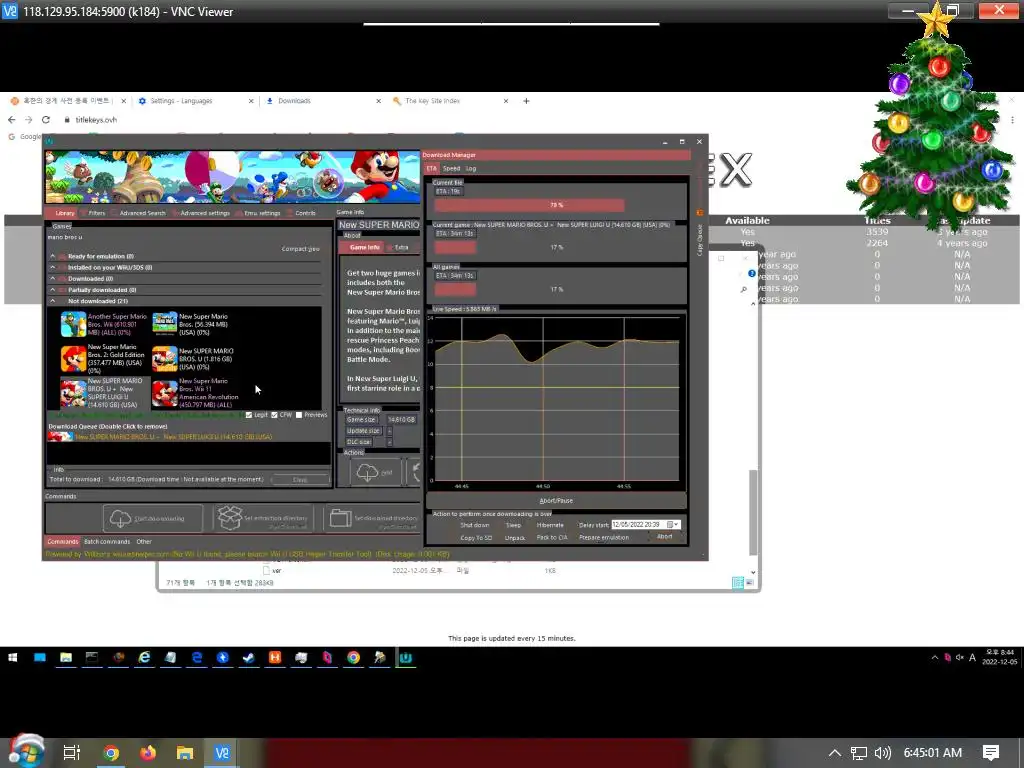
Task: Open File Explorer in the remote taskbar
Action: coord(66,658)
